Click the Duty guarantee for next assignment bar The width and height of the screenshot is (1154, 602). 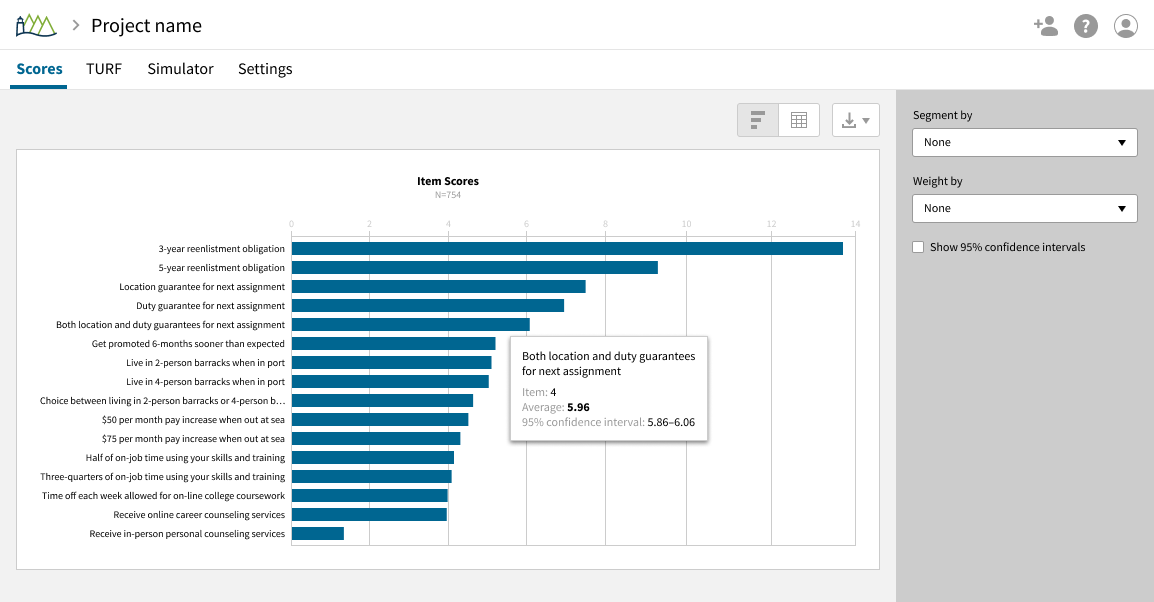click(428, 305)
